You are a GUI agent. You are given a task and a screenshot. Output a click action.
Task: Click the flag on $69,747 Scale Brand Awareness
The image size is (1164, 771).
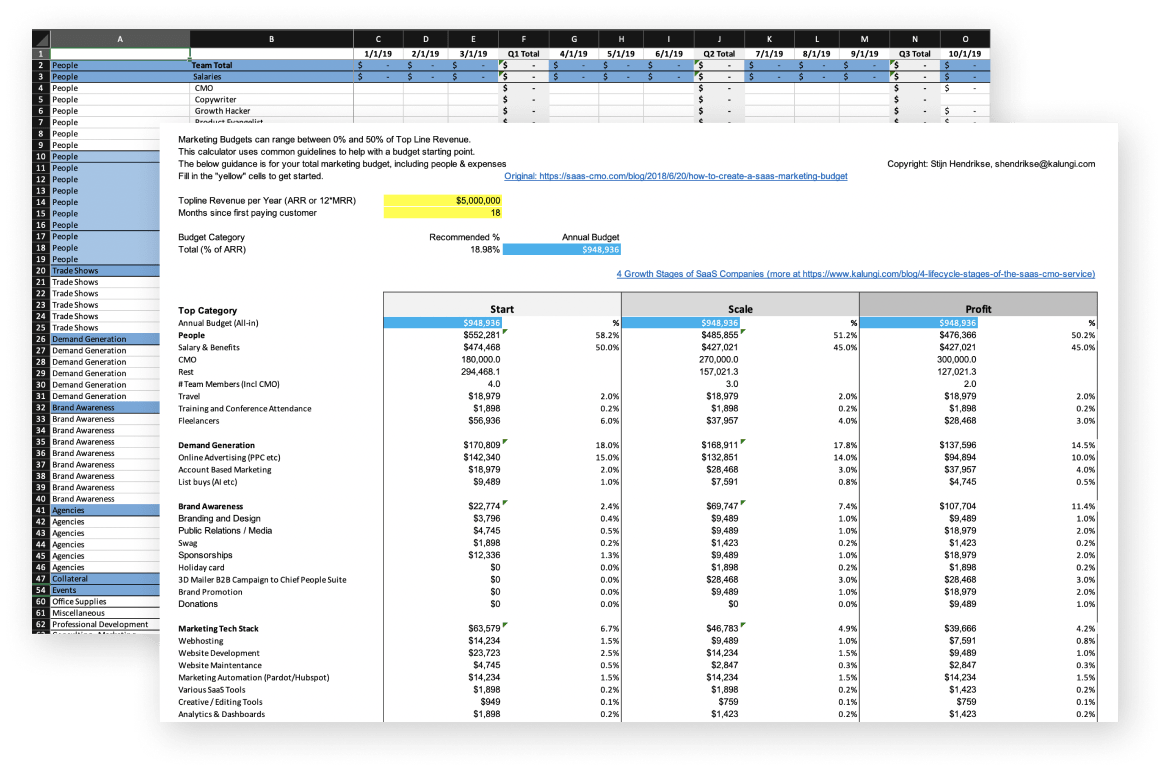(x=744, y=502)
